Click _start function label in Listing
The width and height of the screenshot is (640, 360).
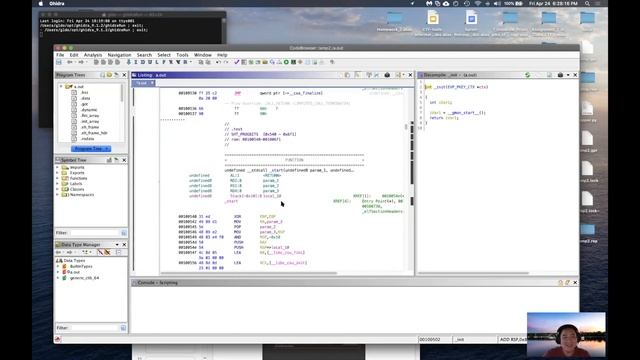[x=231, y=201]
